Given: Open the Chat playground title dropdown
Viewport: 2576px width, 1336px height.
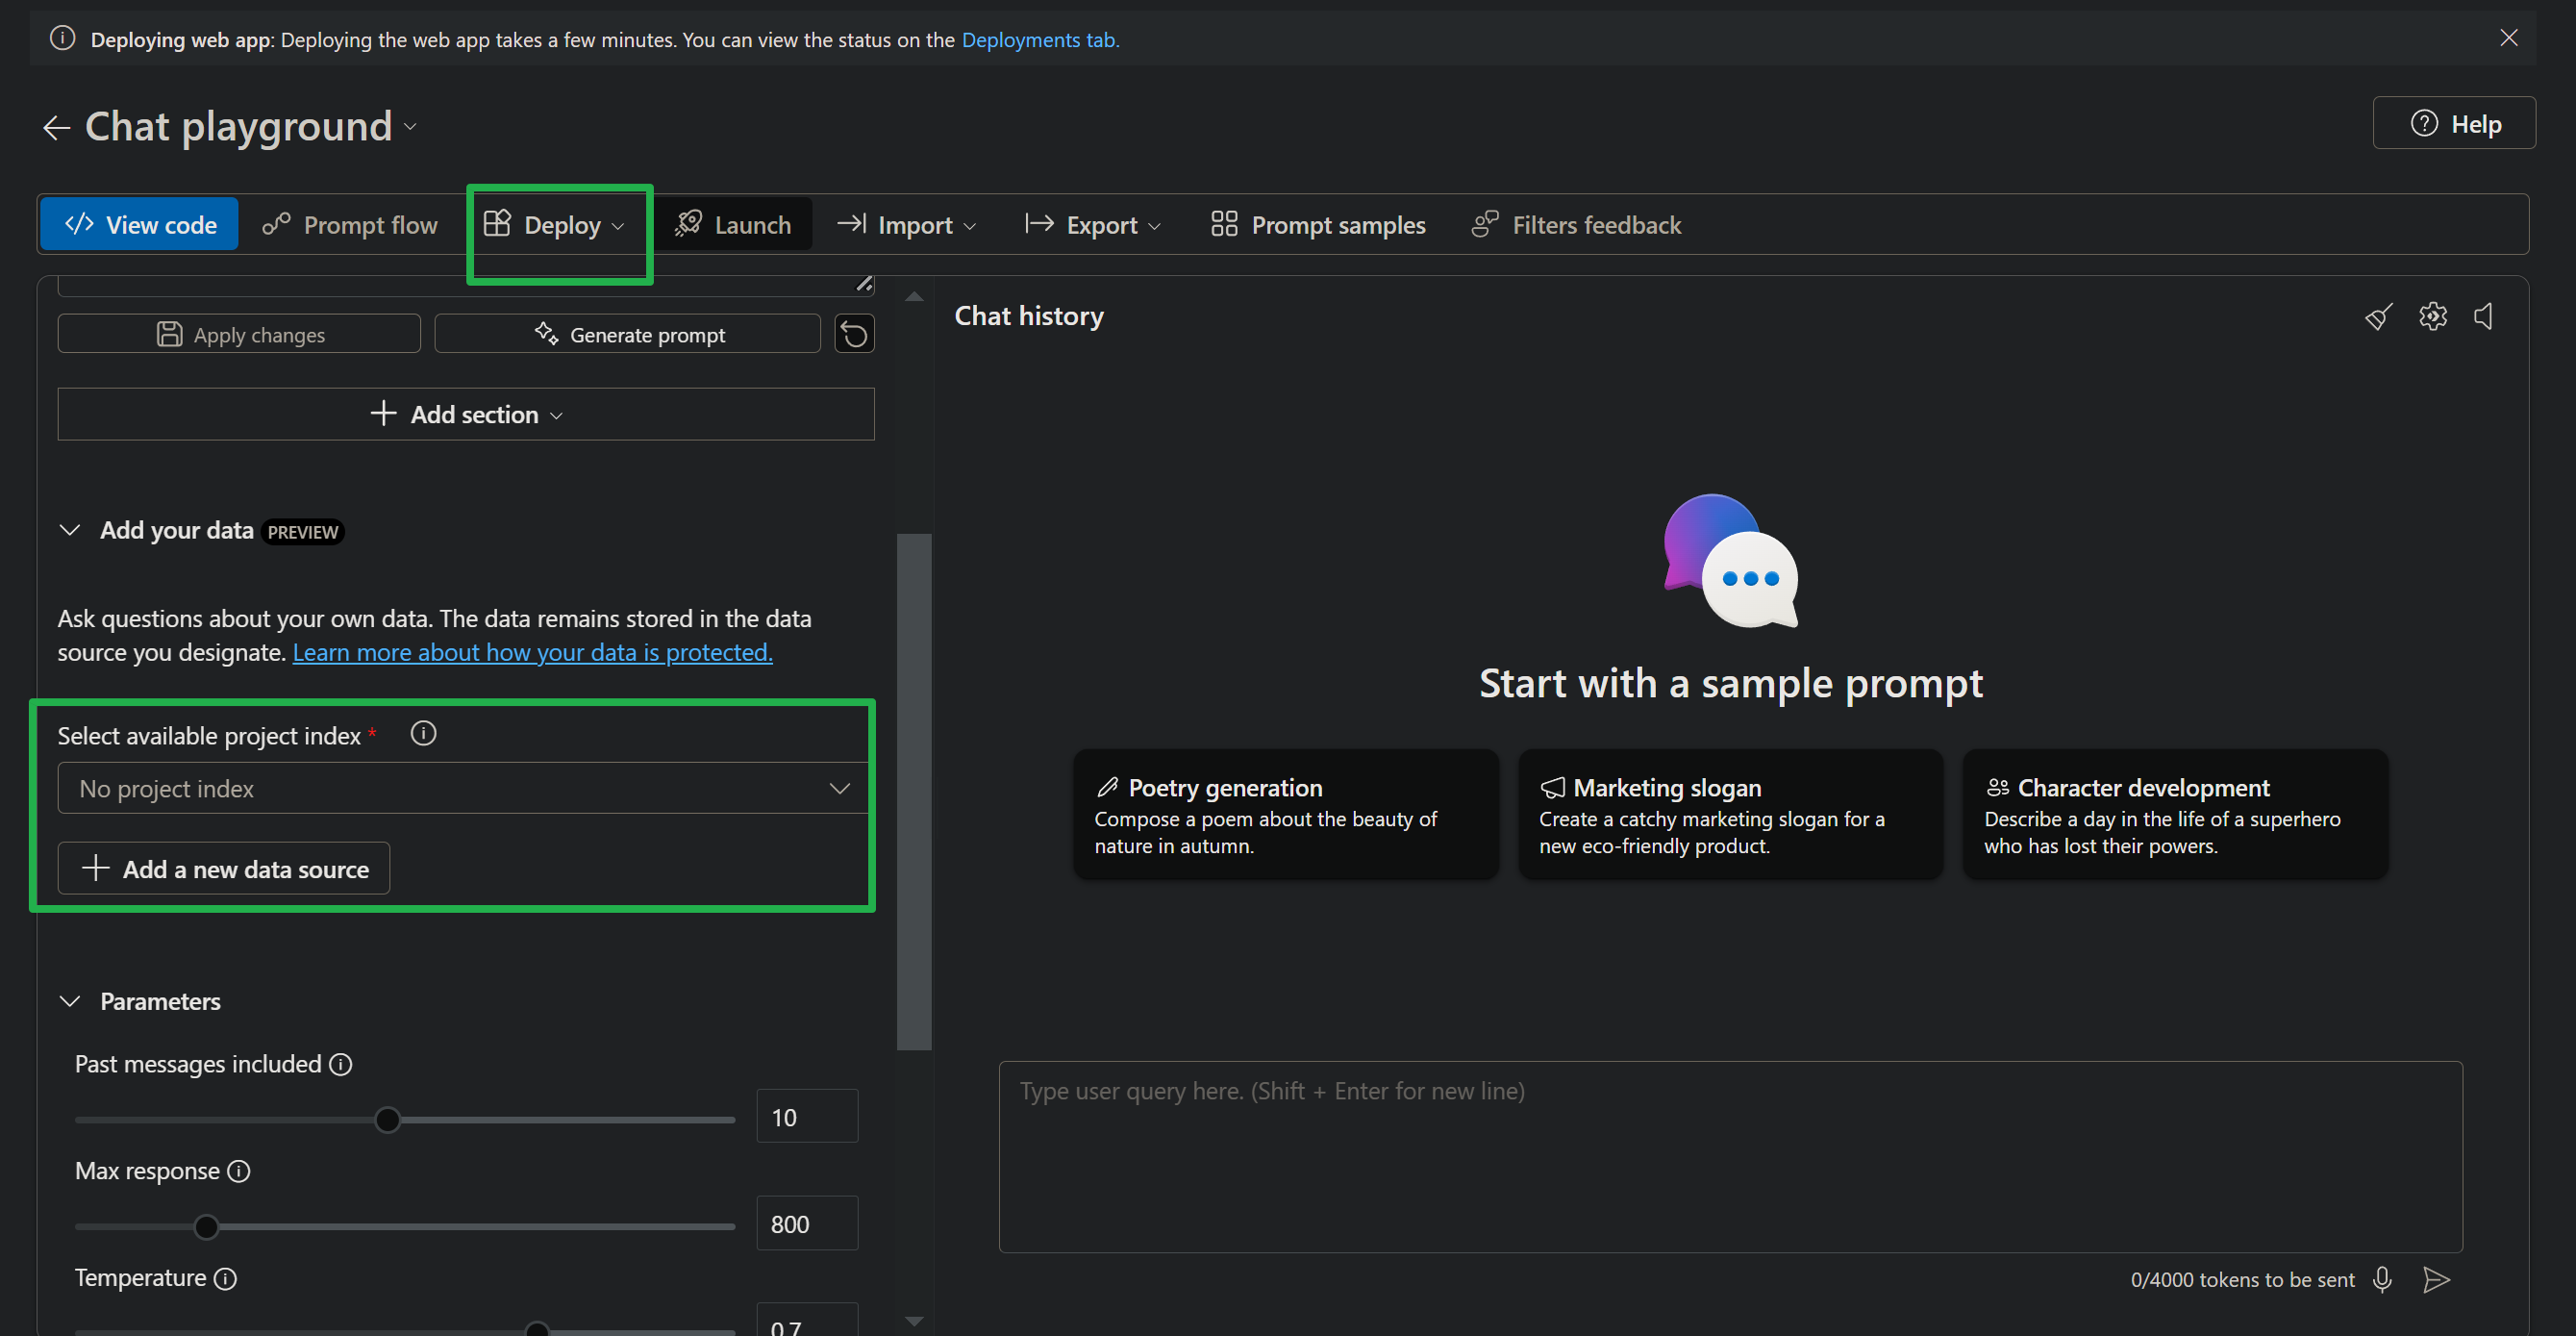Looking at the screenshot, I should click(x=410, y=127).
